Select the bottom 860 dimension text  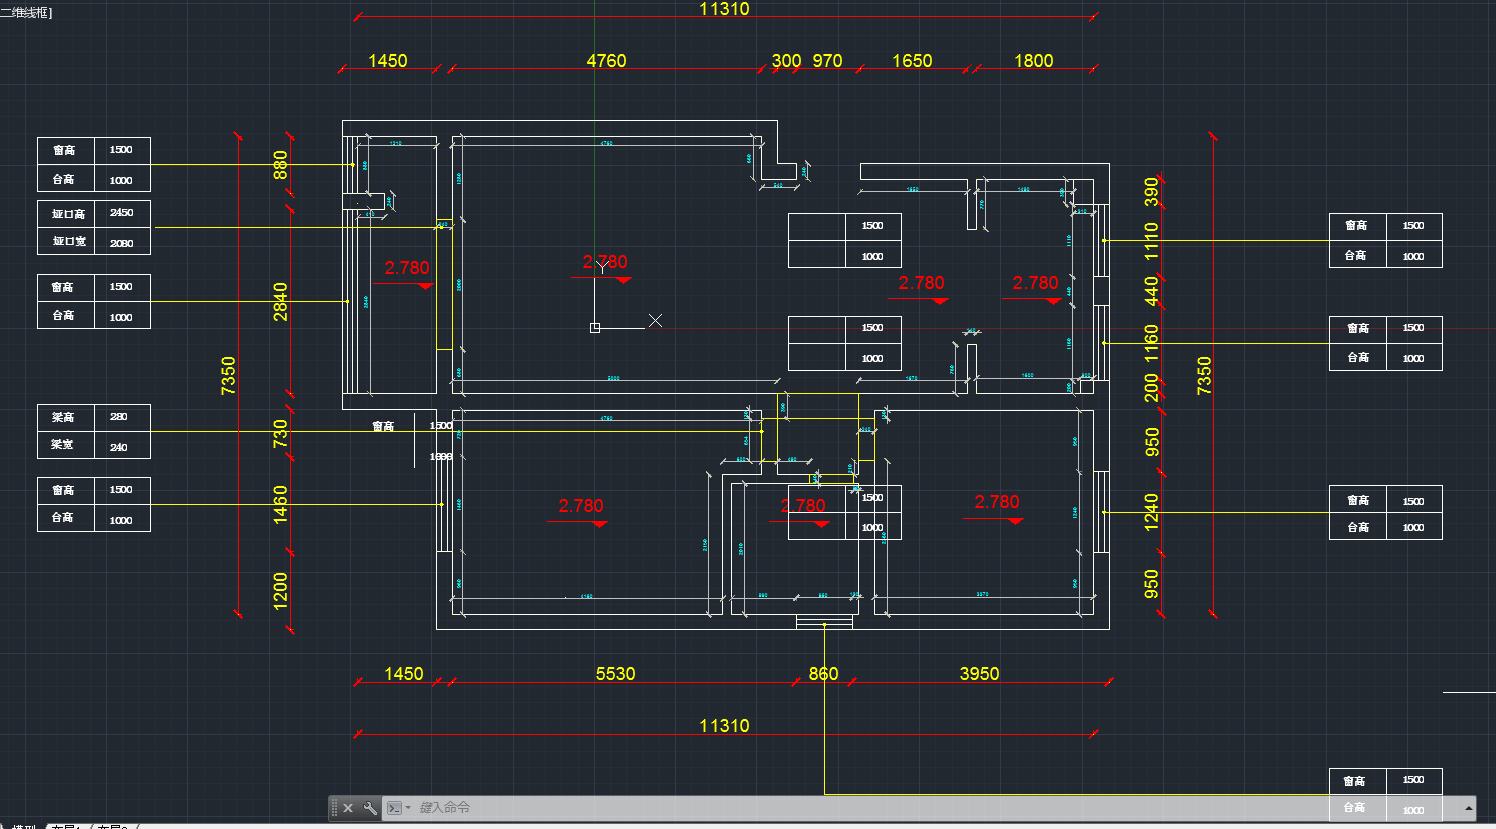pyautogui.click(x=823, y=674)
